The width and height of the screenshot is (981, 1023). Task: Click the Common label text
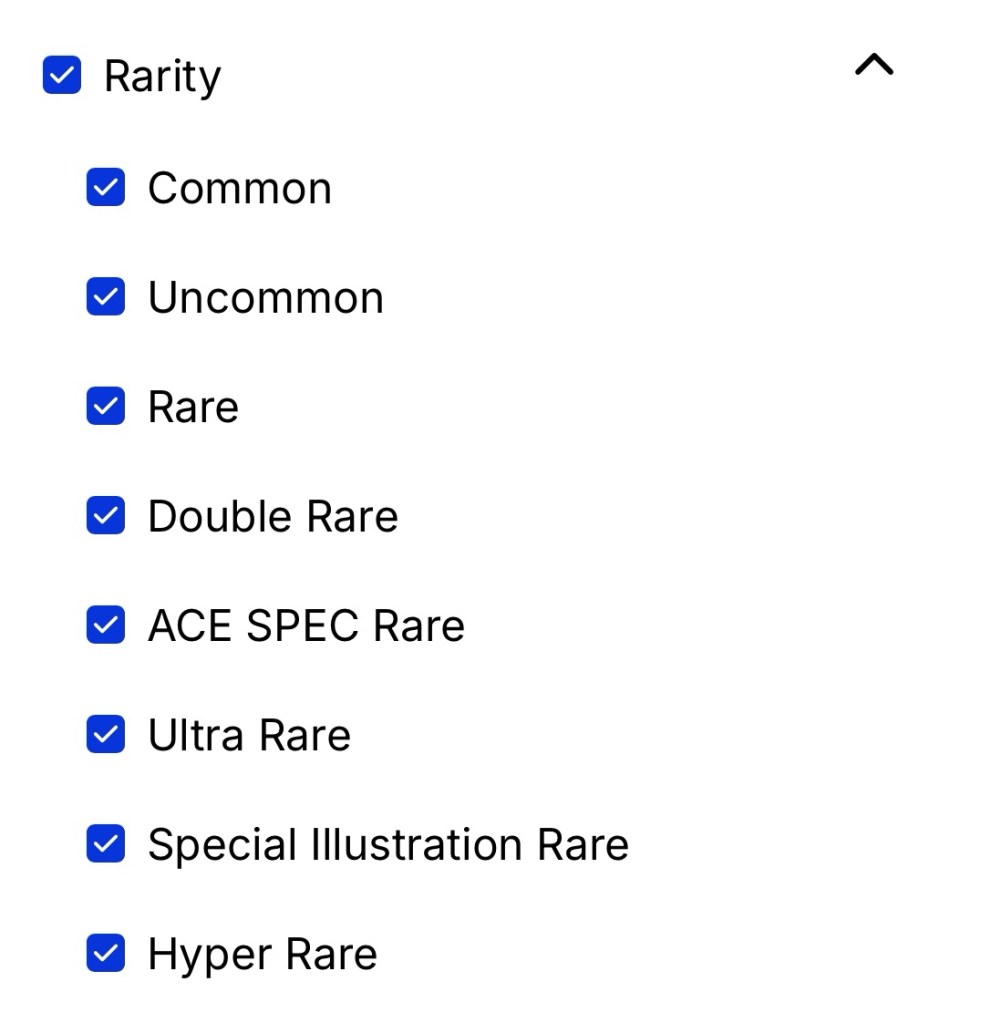(x=239, y=189)
